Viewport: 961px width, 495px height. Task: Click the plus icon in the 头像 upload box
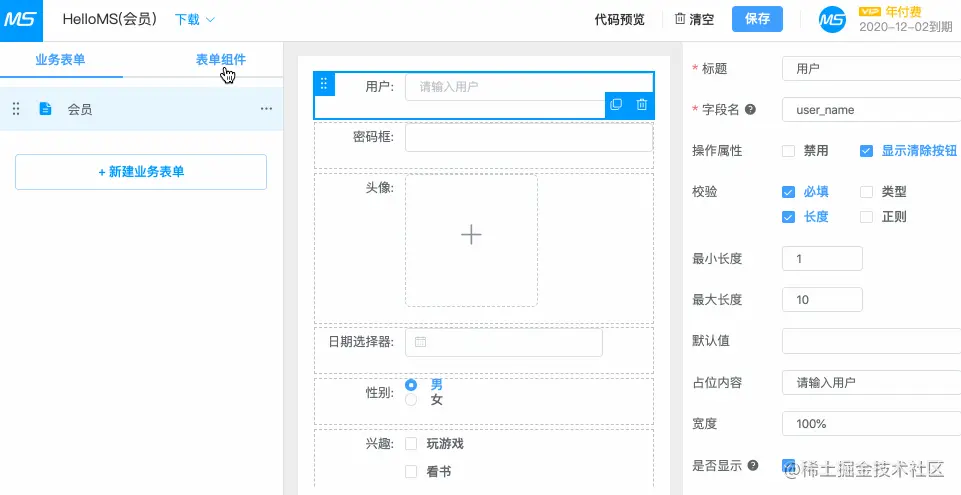pos(471,235)
